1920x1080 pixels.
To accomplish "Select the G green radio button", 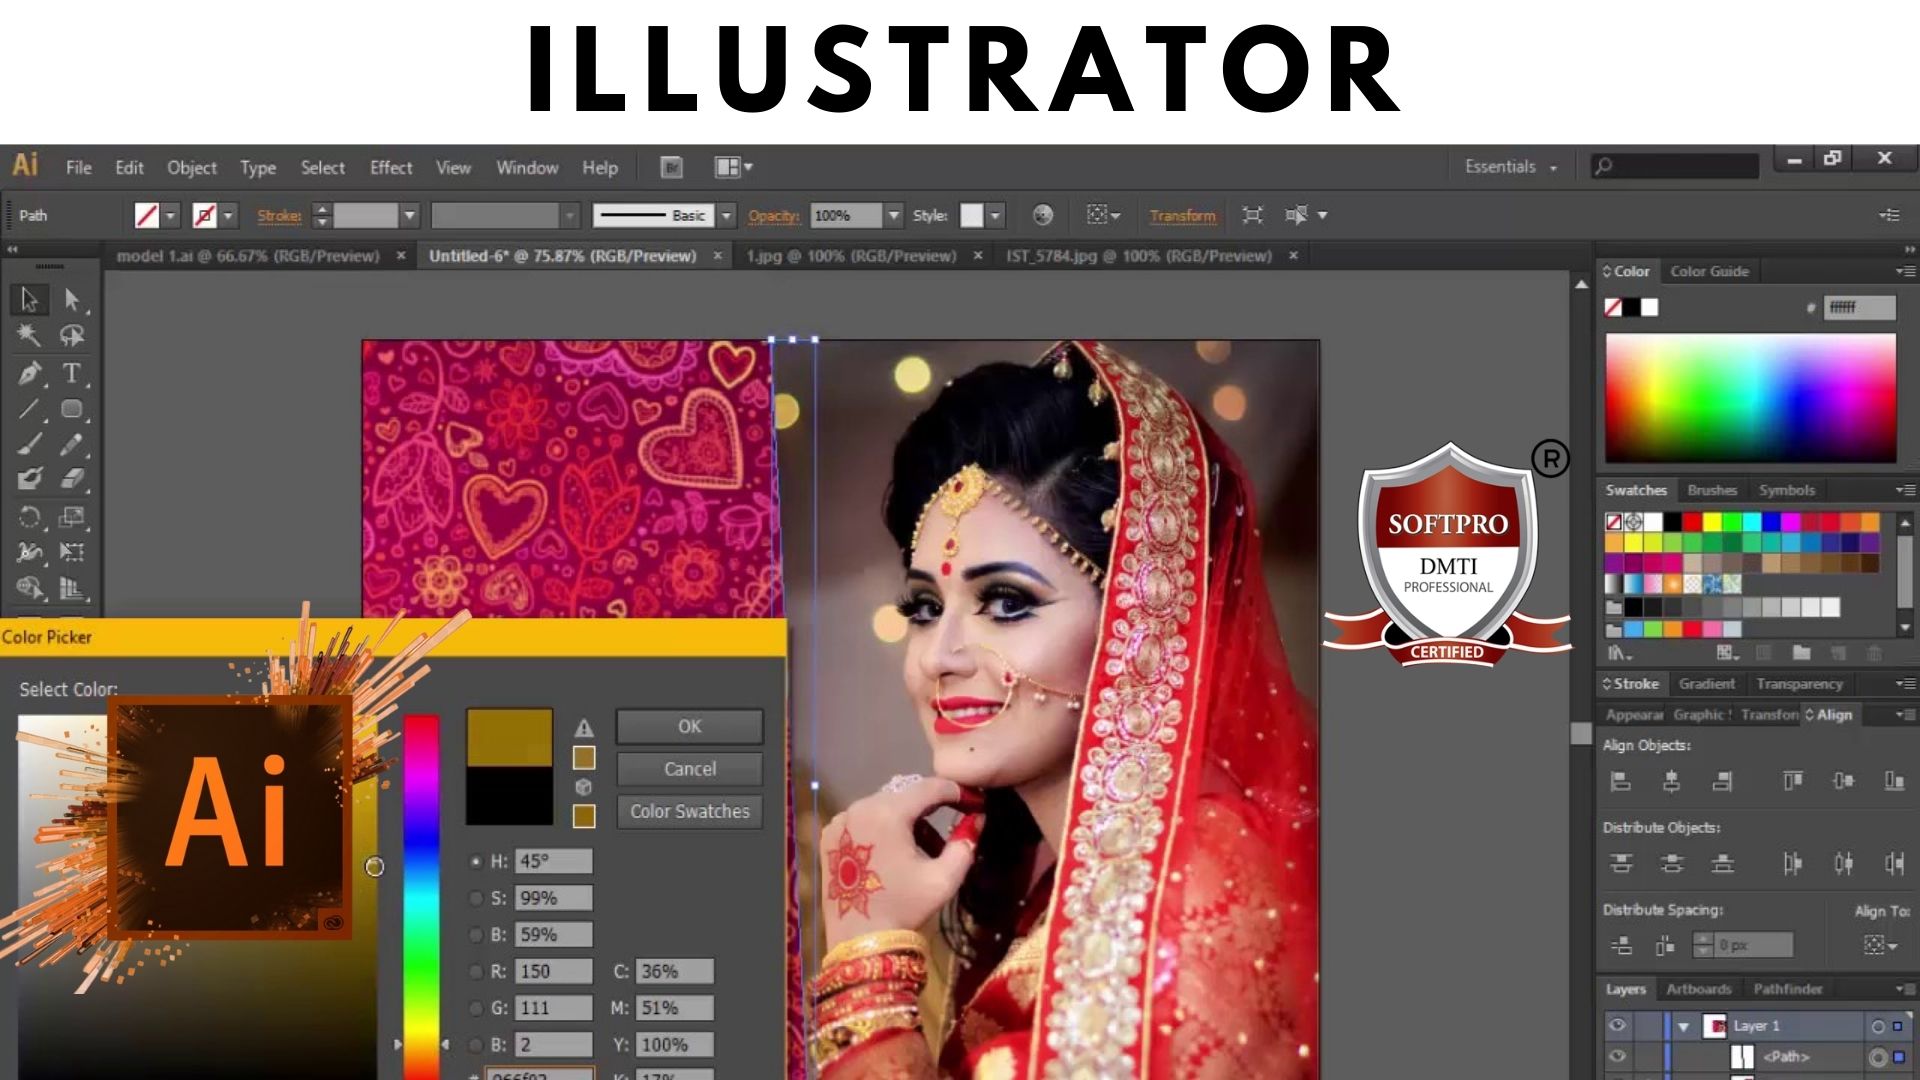I will point(476,1008).
